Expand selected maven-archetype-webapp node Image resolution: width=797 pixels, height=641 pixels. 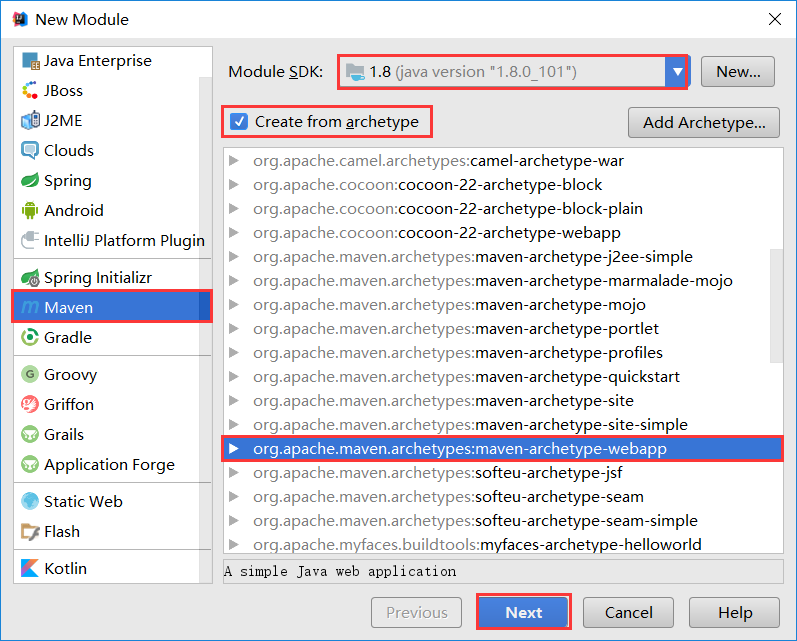234,449
